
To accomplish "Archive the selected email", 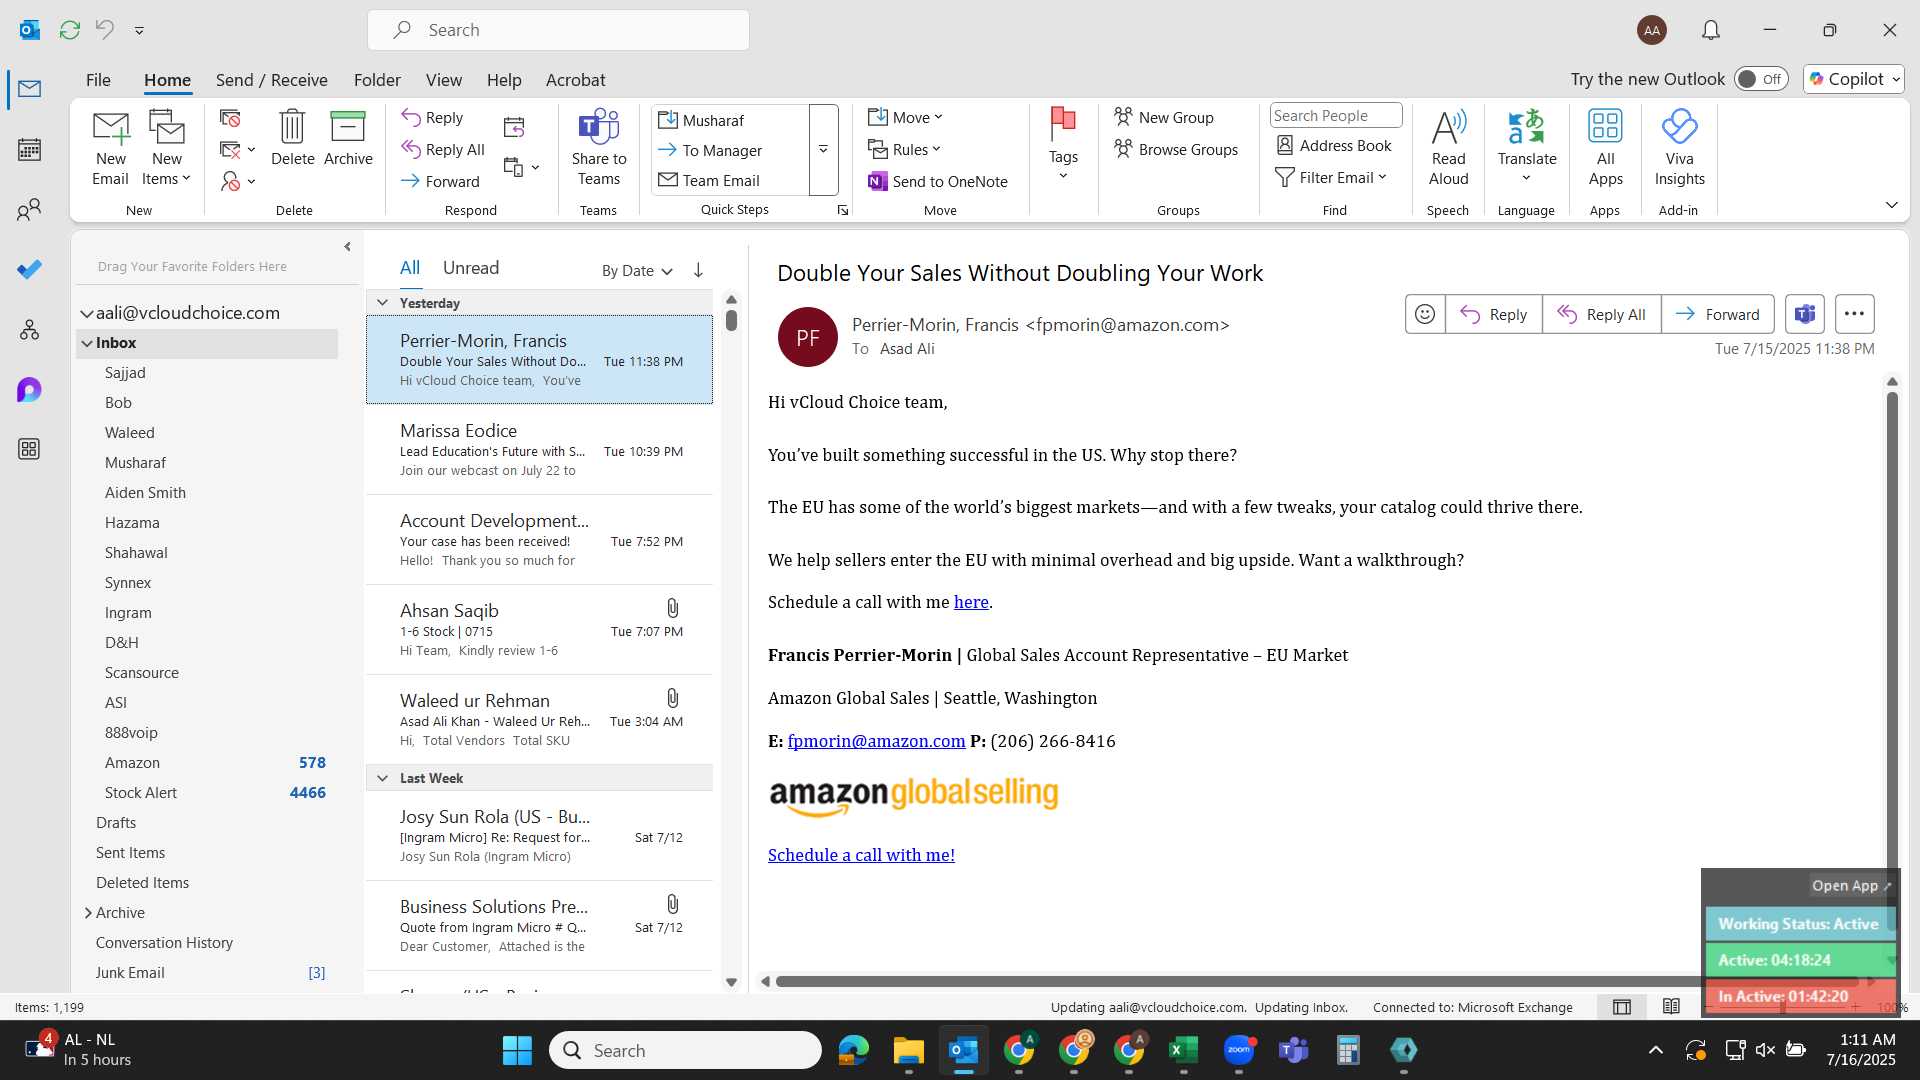I will (348, 138).
